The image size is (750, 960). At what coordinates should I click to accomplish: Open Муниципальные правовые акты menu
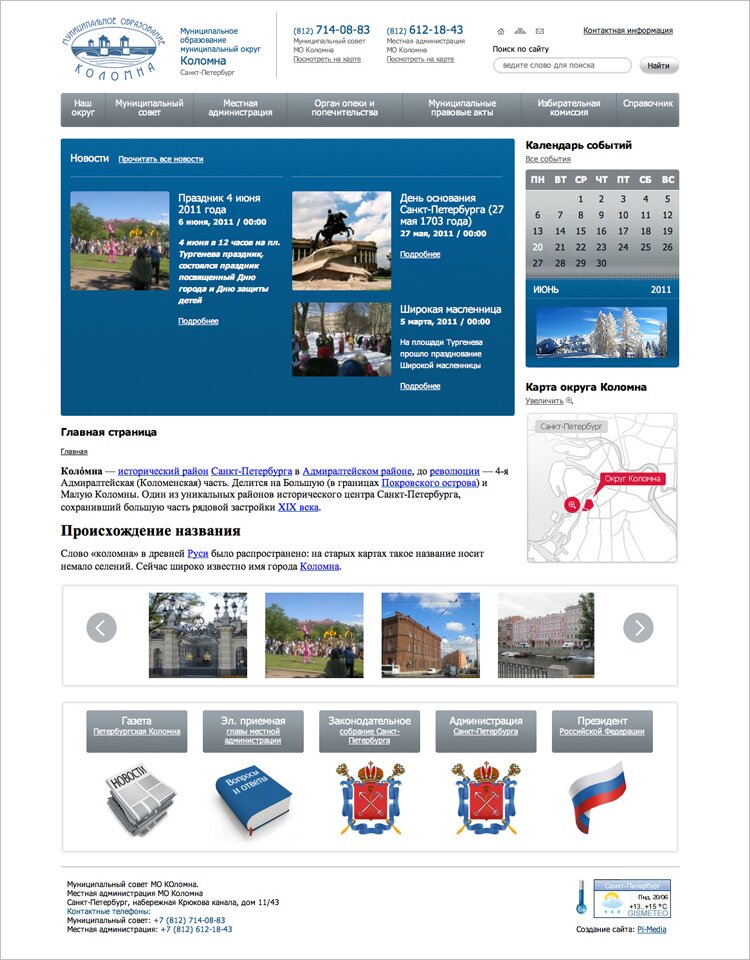(x=462, y=108)
